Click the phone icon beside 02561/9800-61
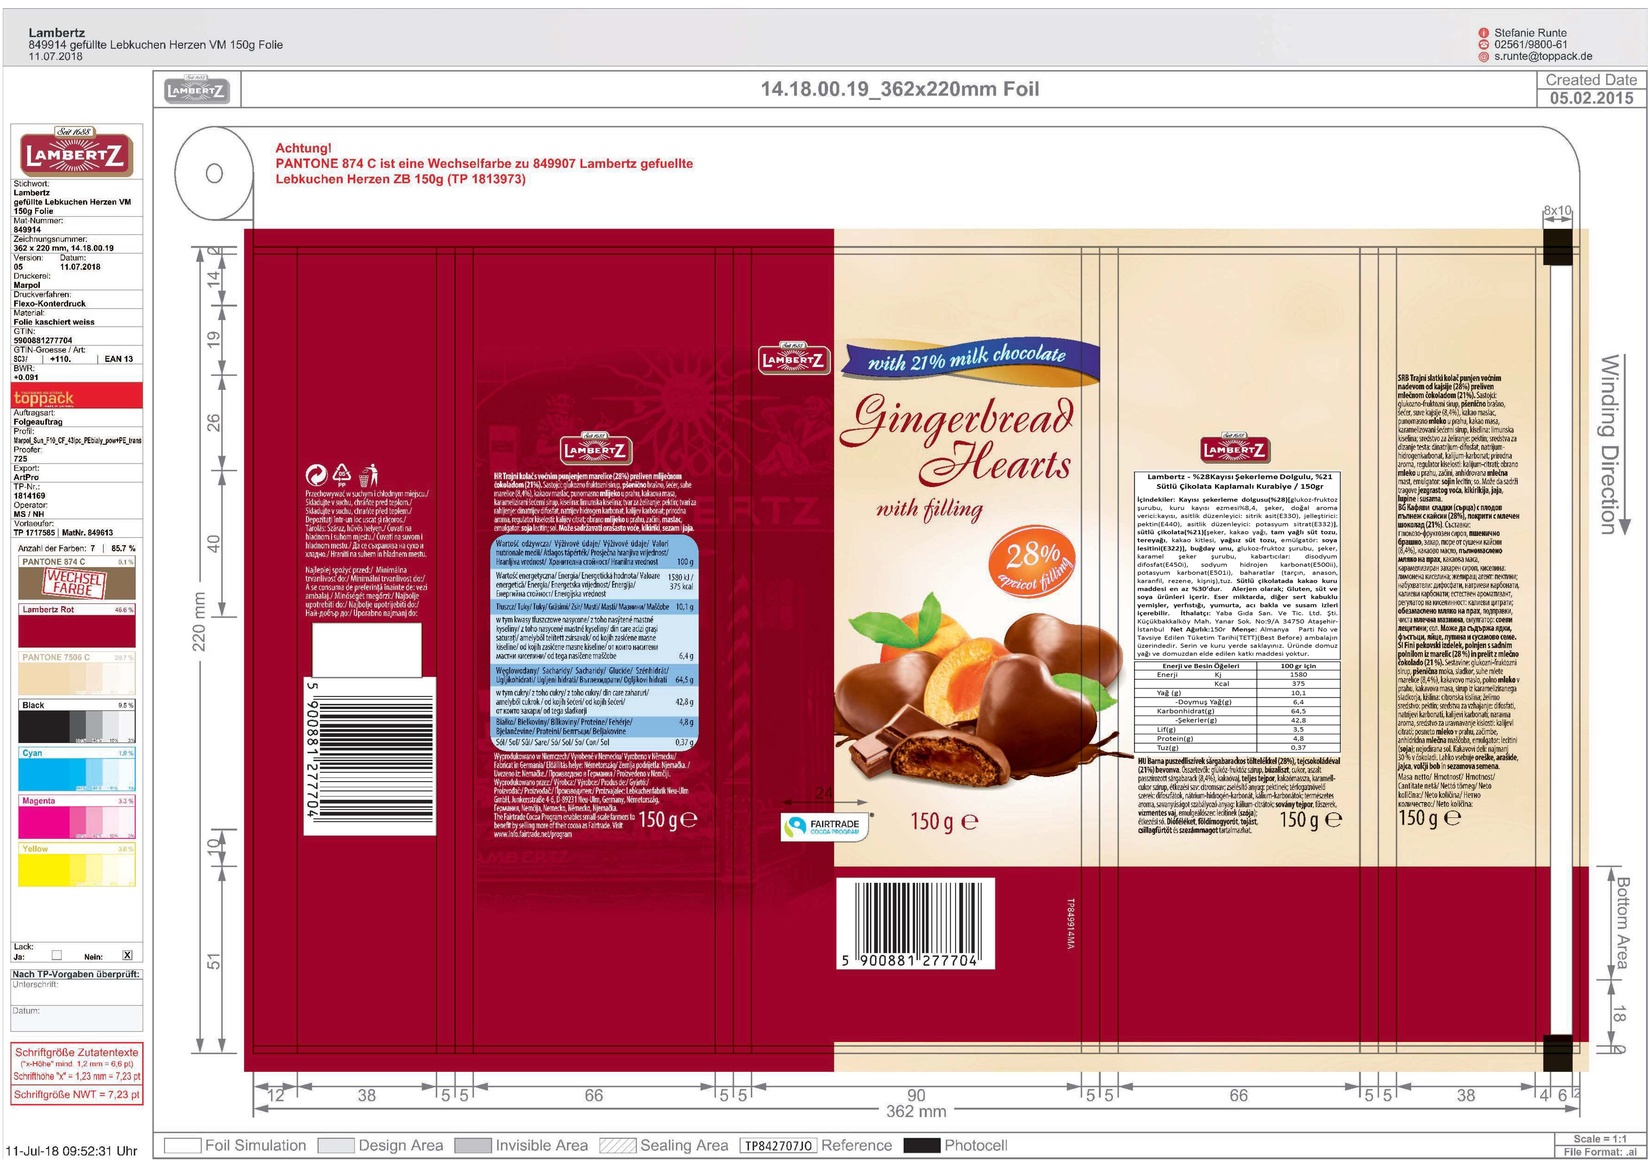 click(x=1484, y=45)
